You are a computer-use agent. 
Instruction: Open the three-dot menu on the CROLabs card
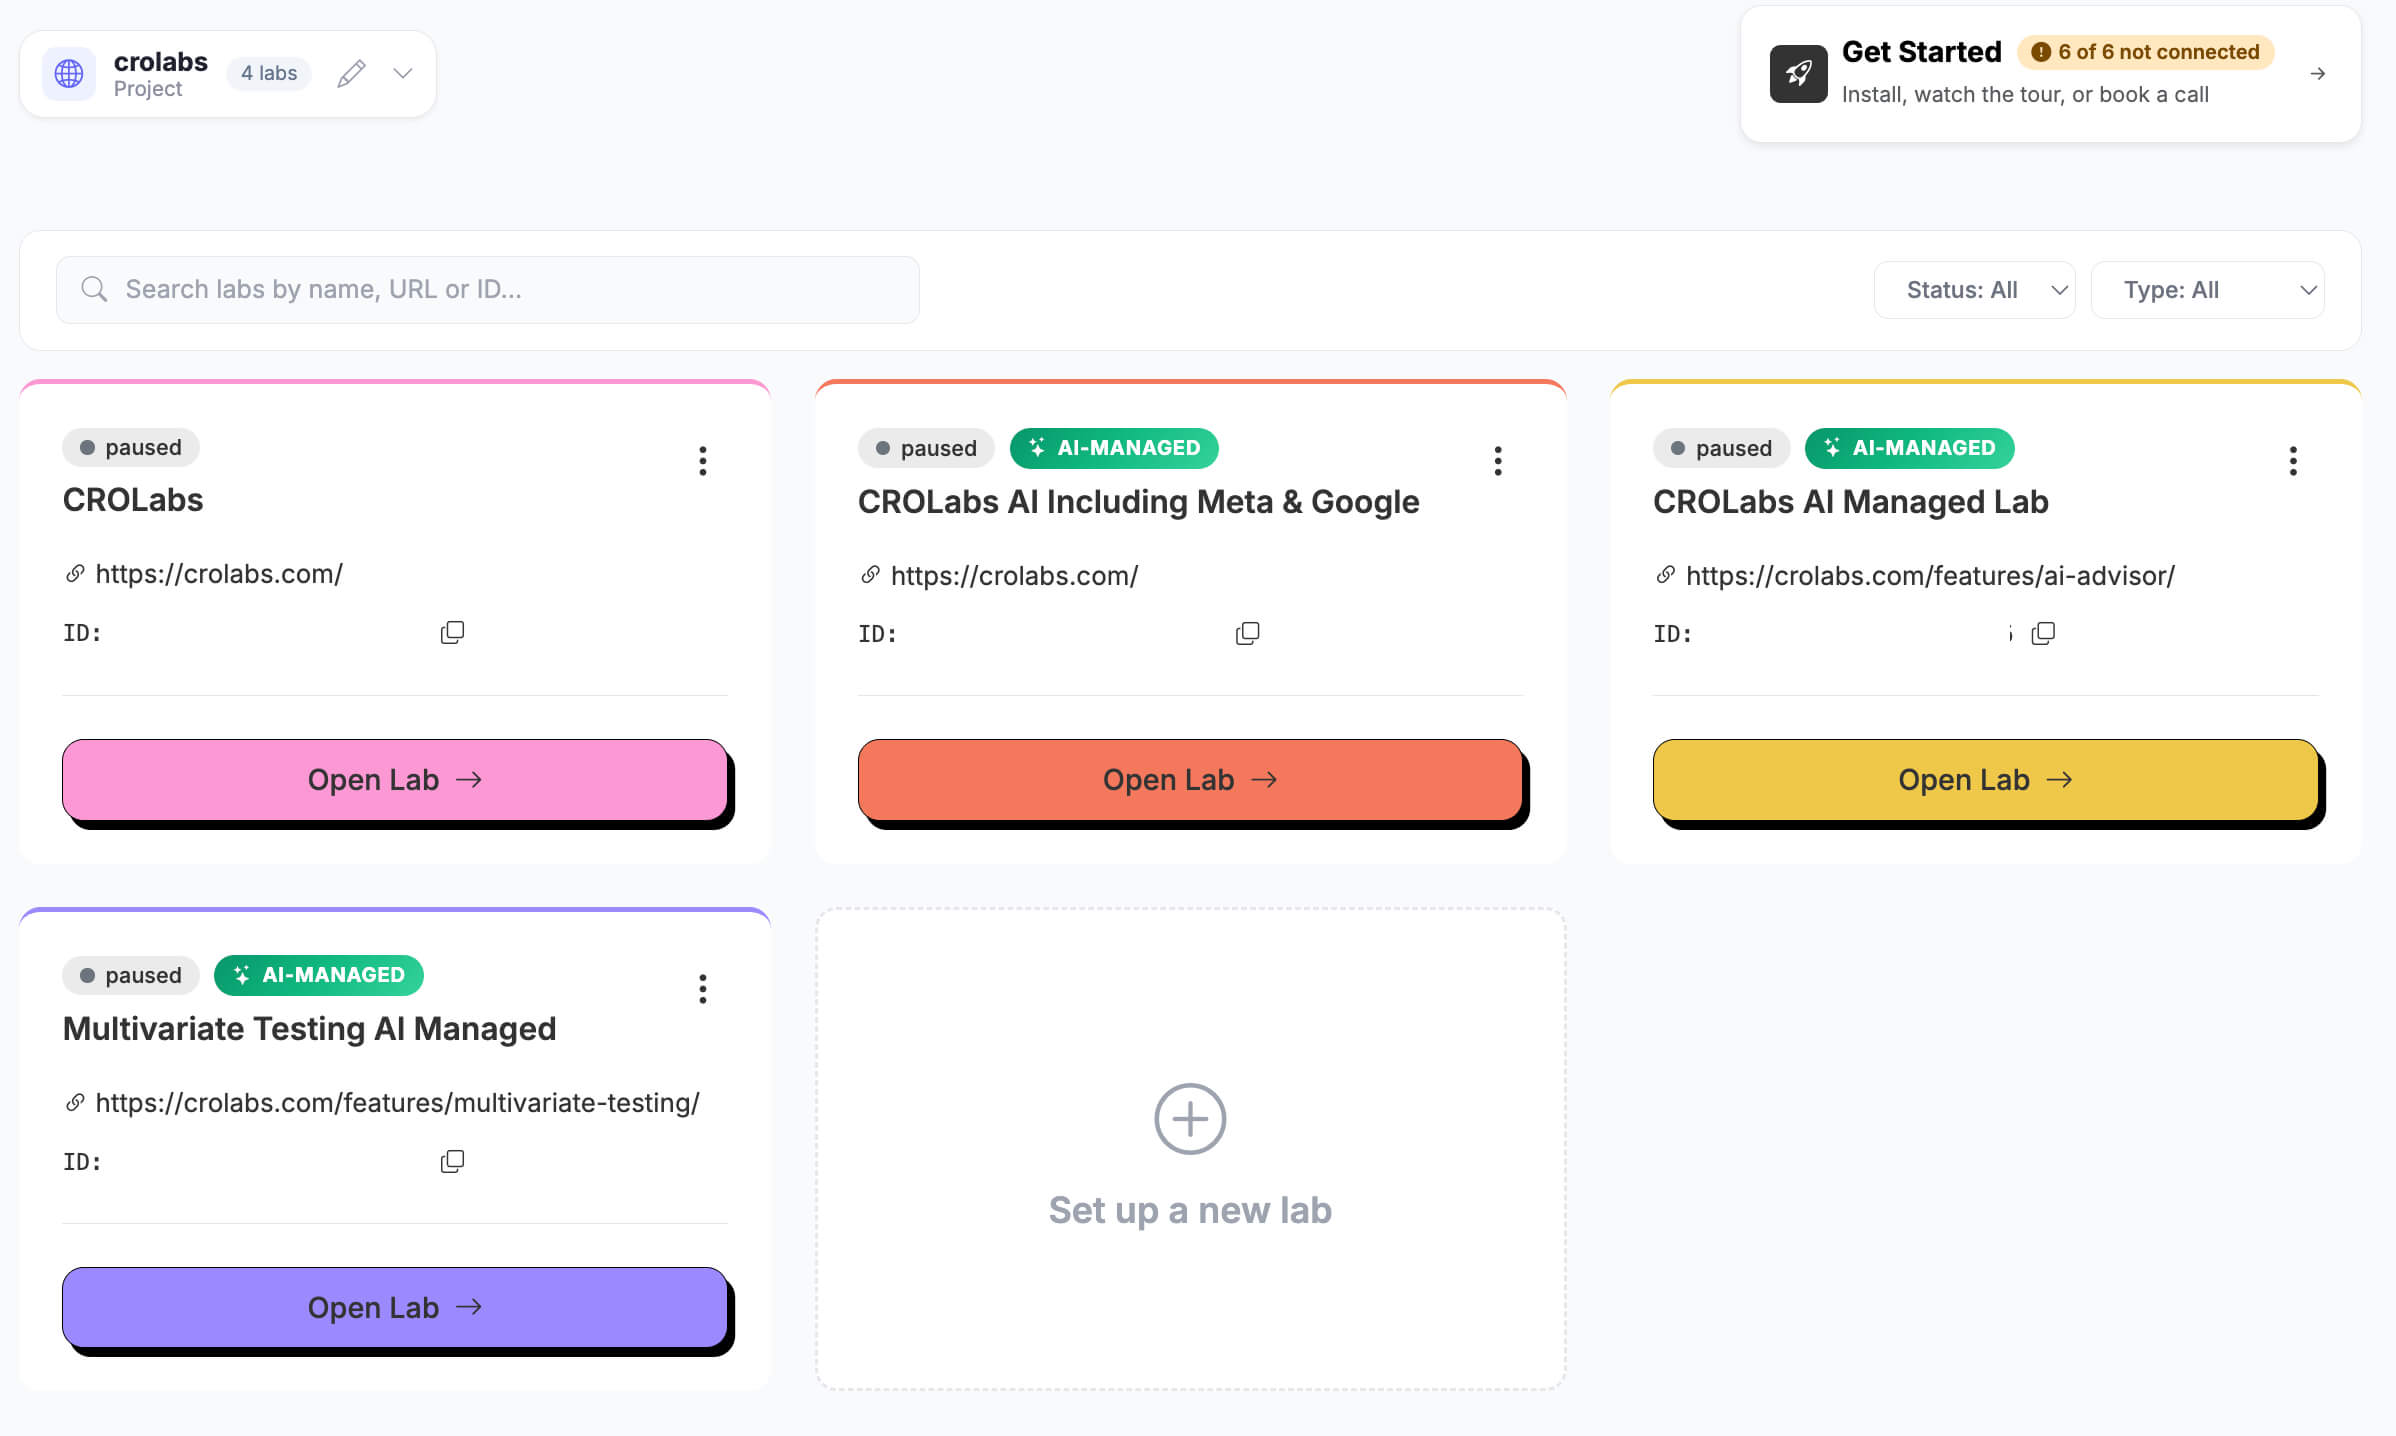(x=703, y=461)
